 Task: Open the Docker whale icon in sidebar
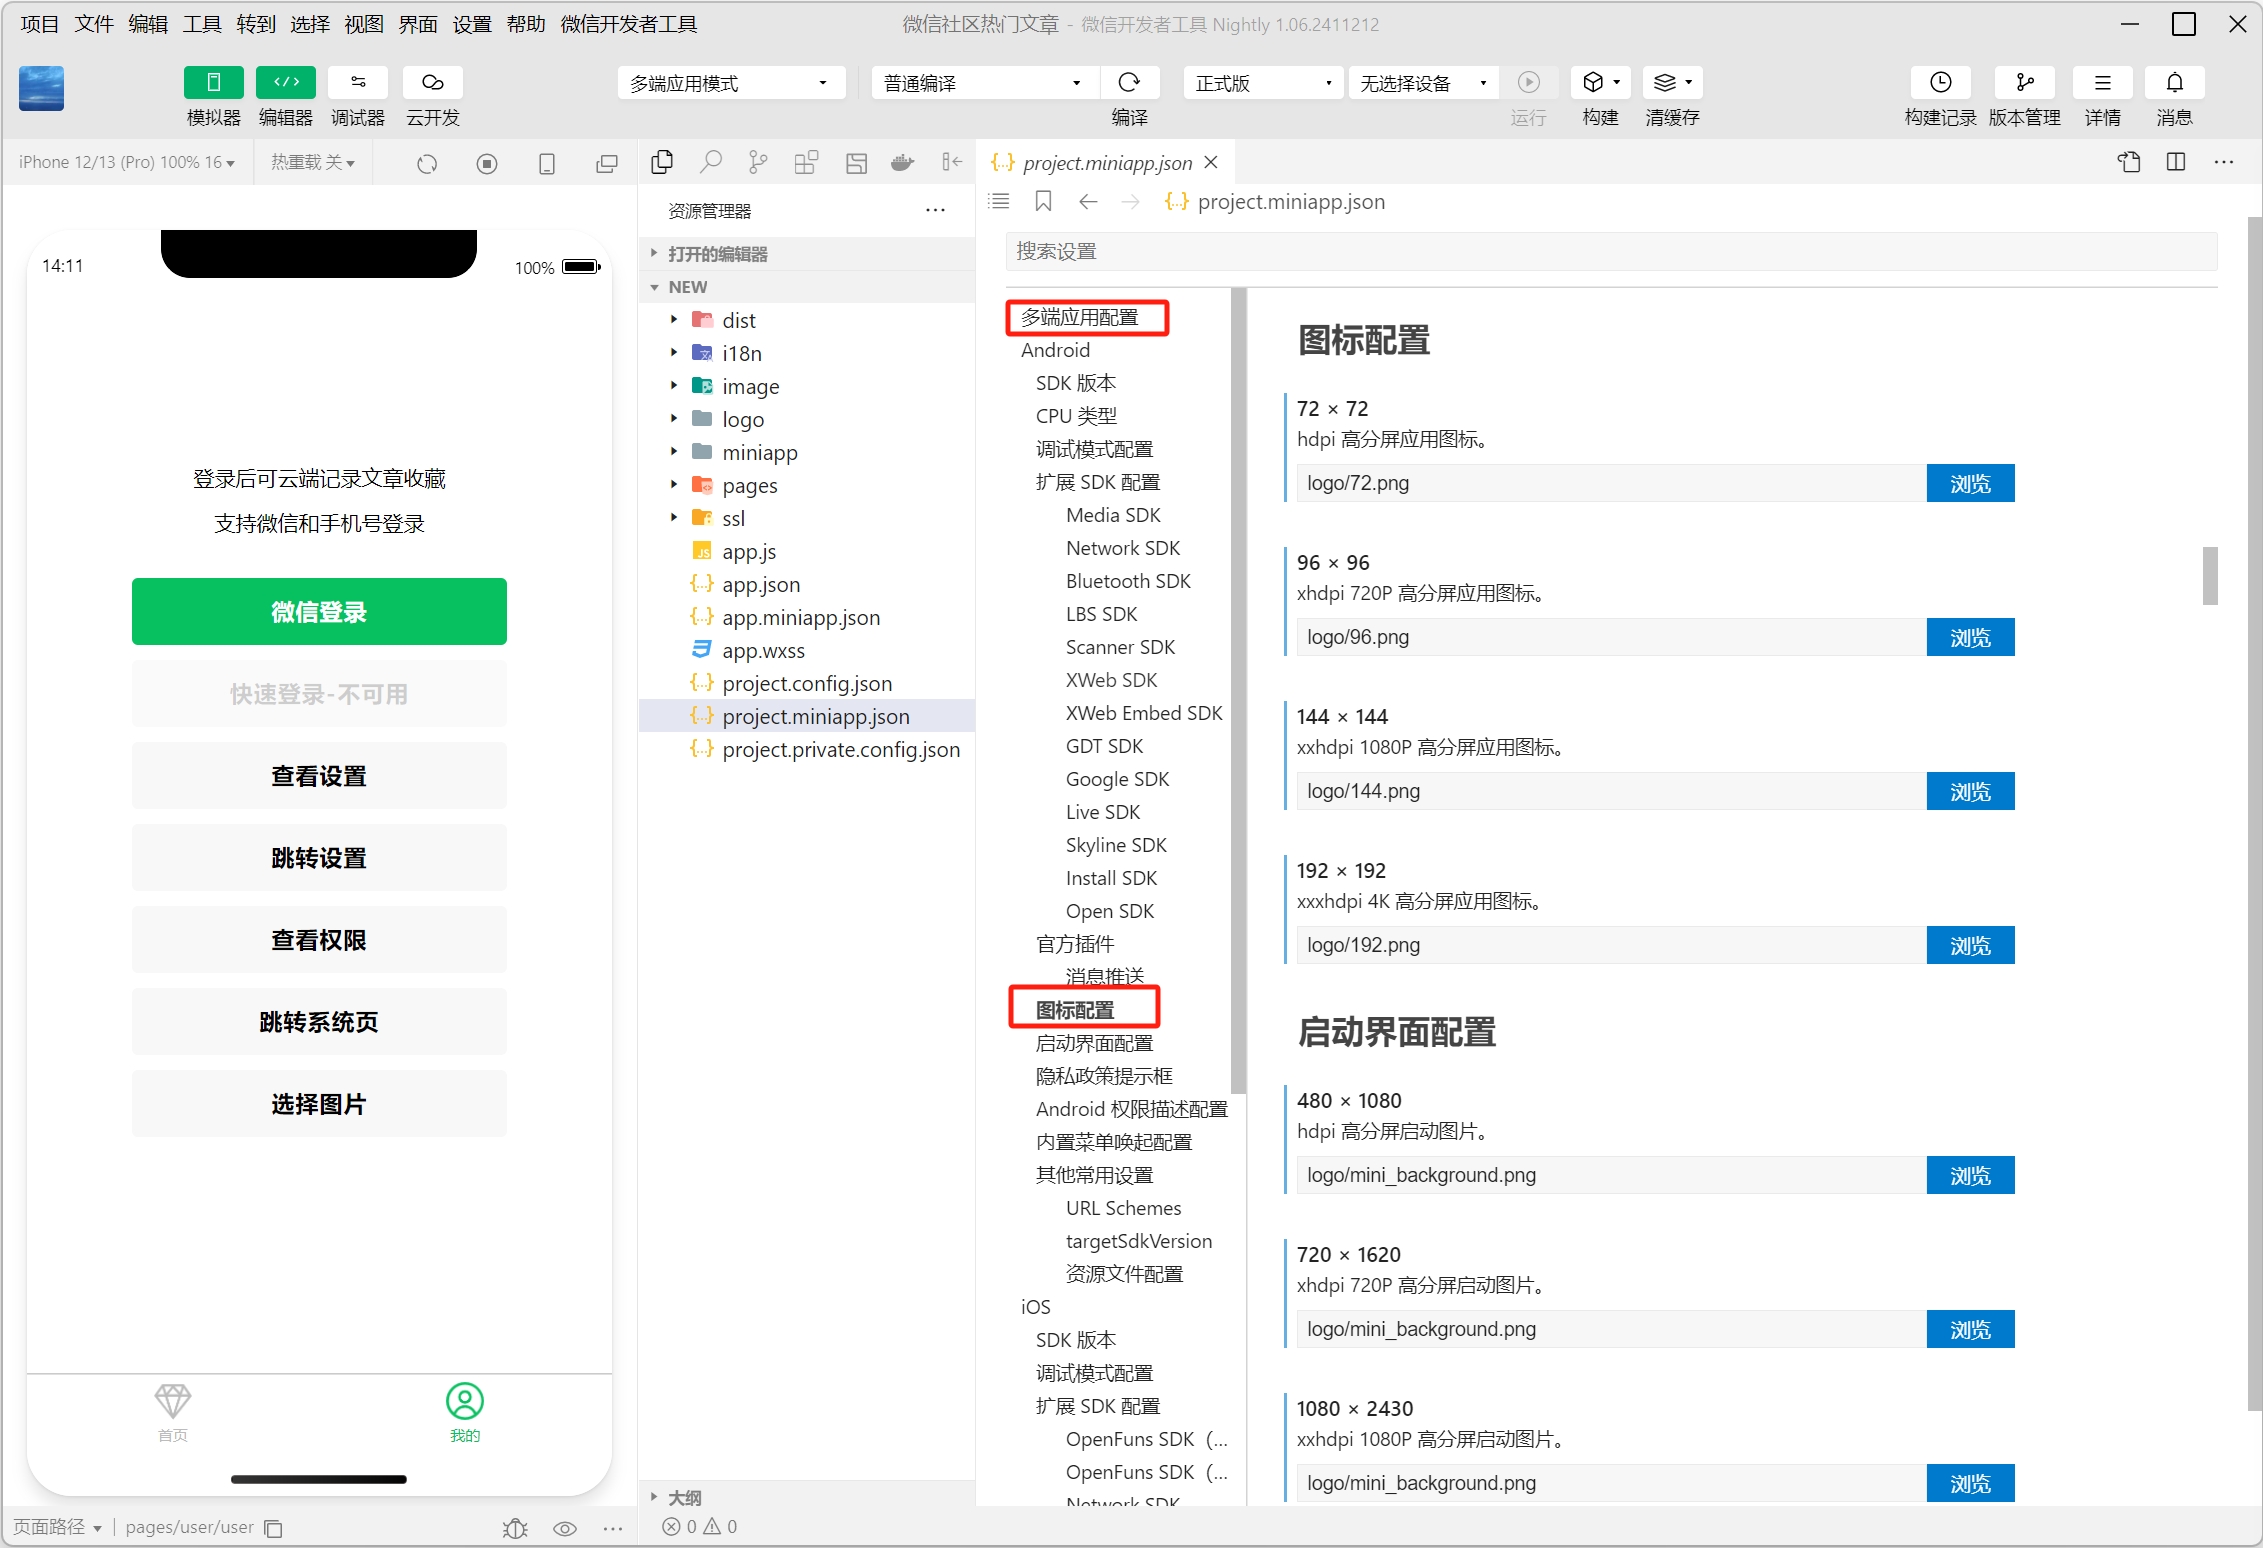tap(903, 162)
